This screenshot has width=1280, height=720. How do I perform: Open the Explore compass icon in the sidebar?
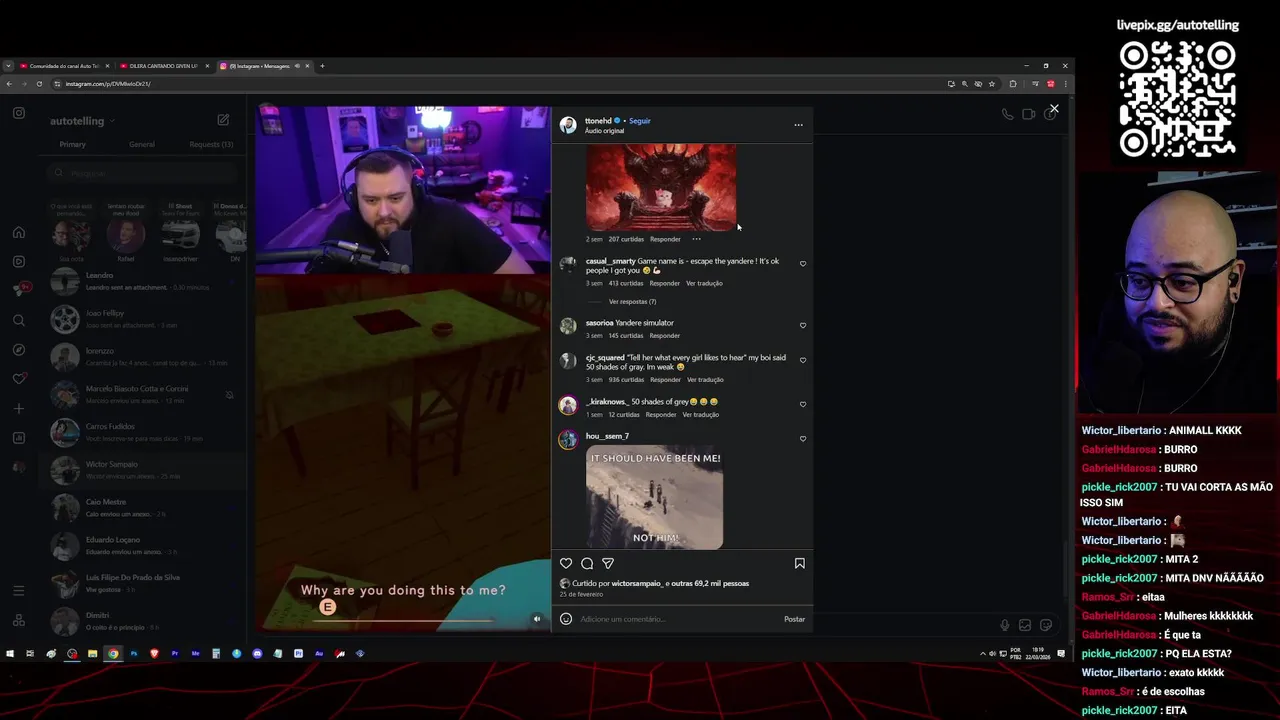click(x=19, y=350)
